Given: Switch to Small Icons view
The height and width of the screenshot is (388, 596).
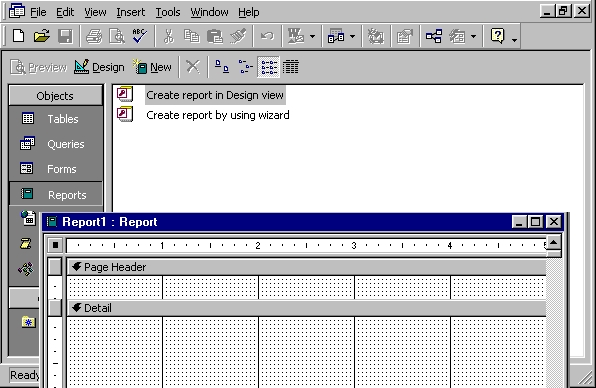Looking at the screenshot, I should [245, 67].
